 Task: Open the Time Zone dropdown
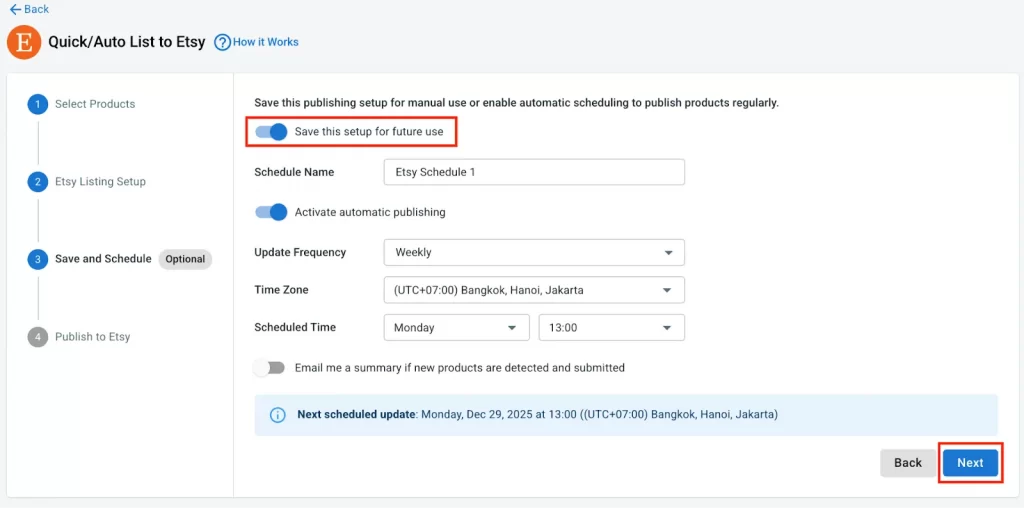click(534, 290)
